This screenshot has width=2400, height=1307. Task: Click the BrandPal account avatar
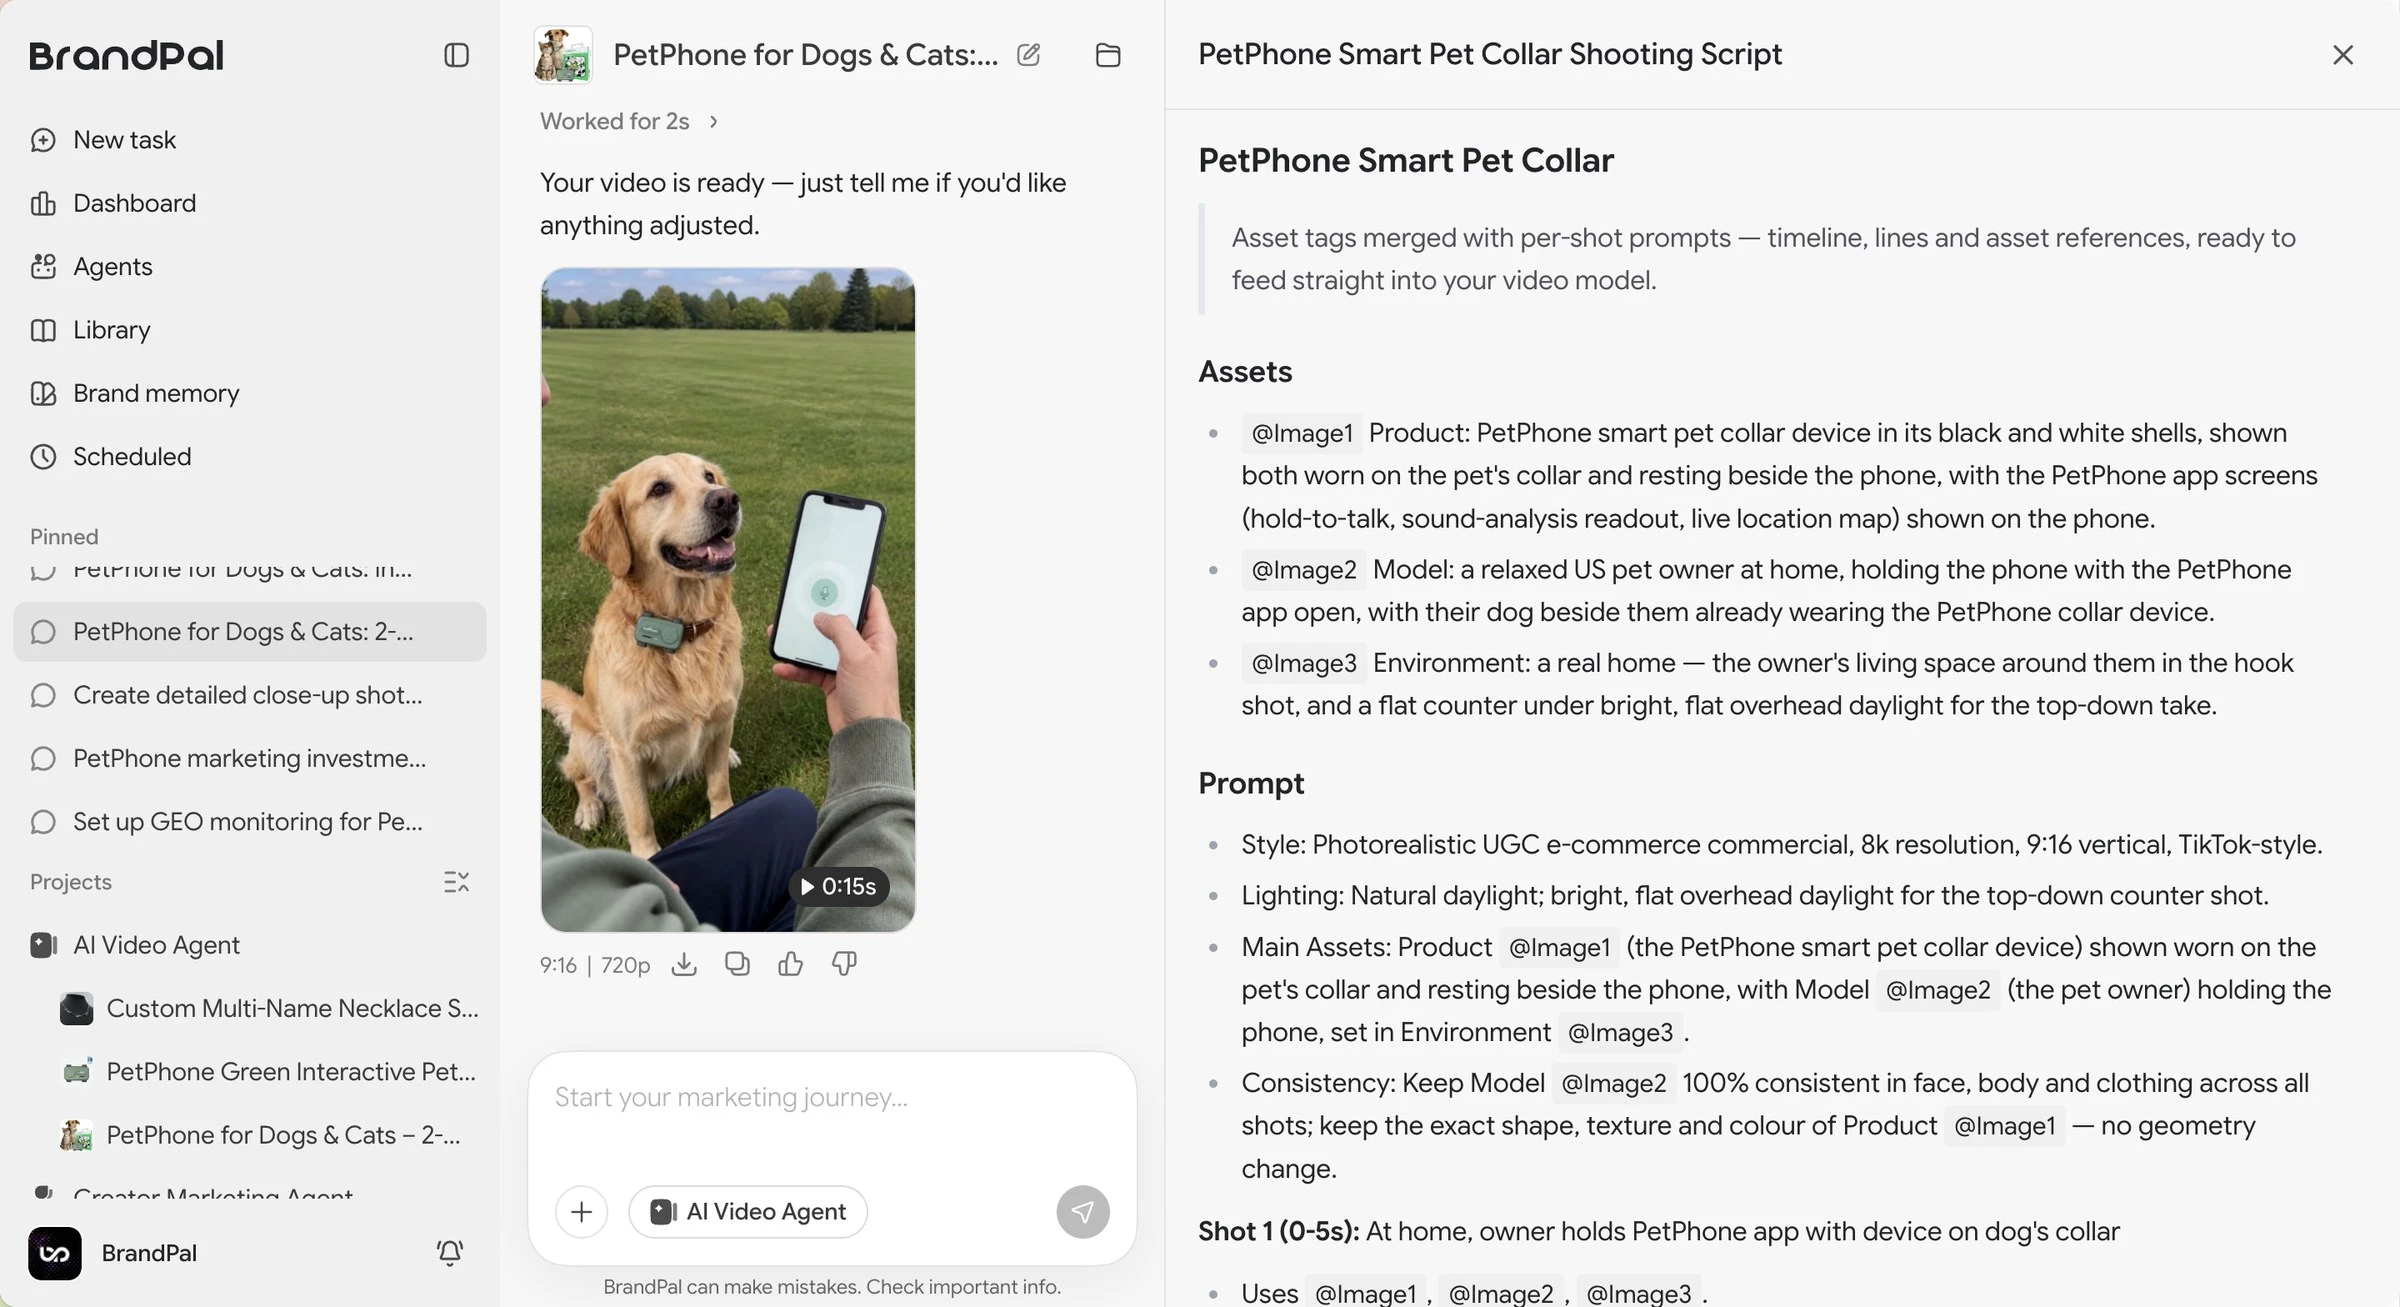click(55, 1253)
